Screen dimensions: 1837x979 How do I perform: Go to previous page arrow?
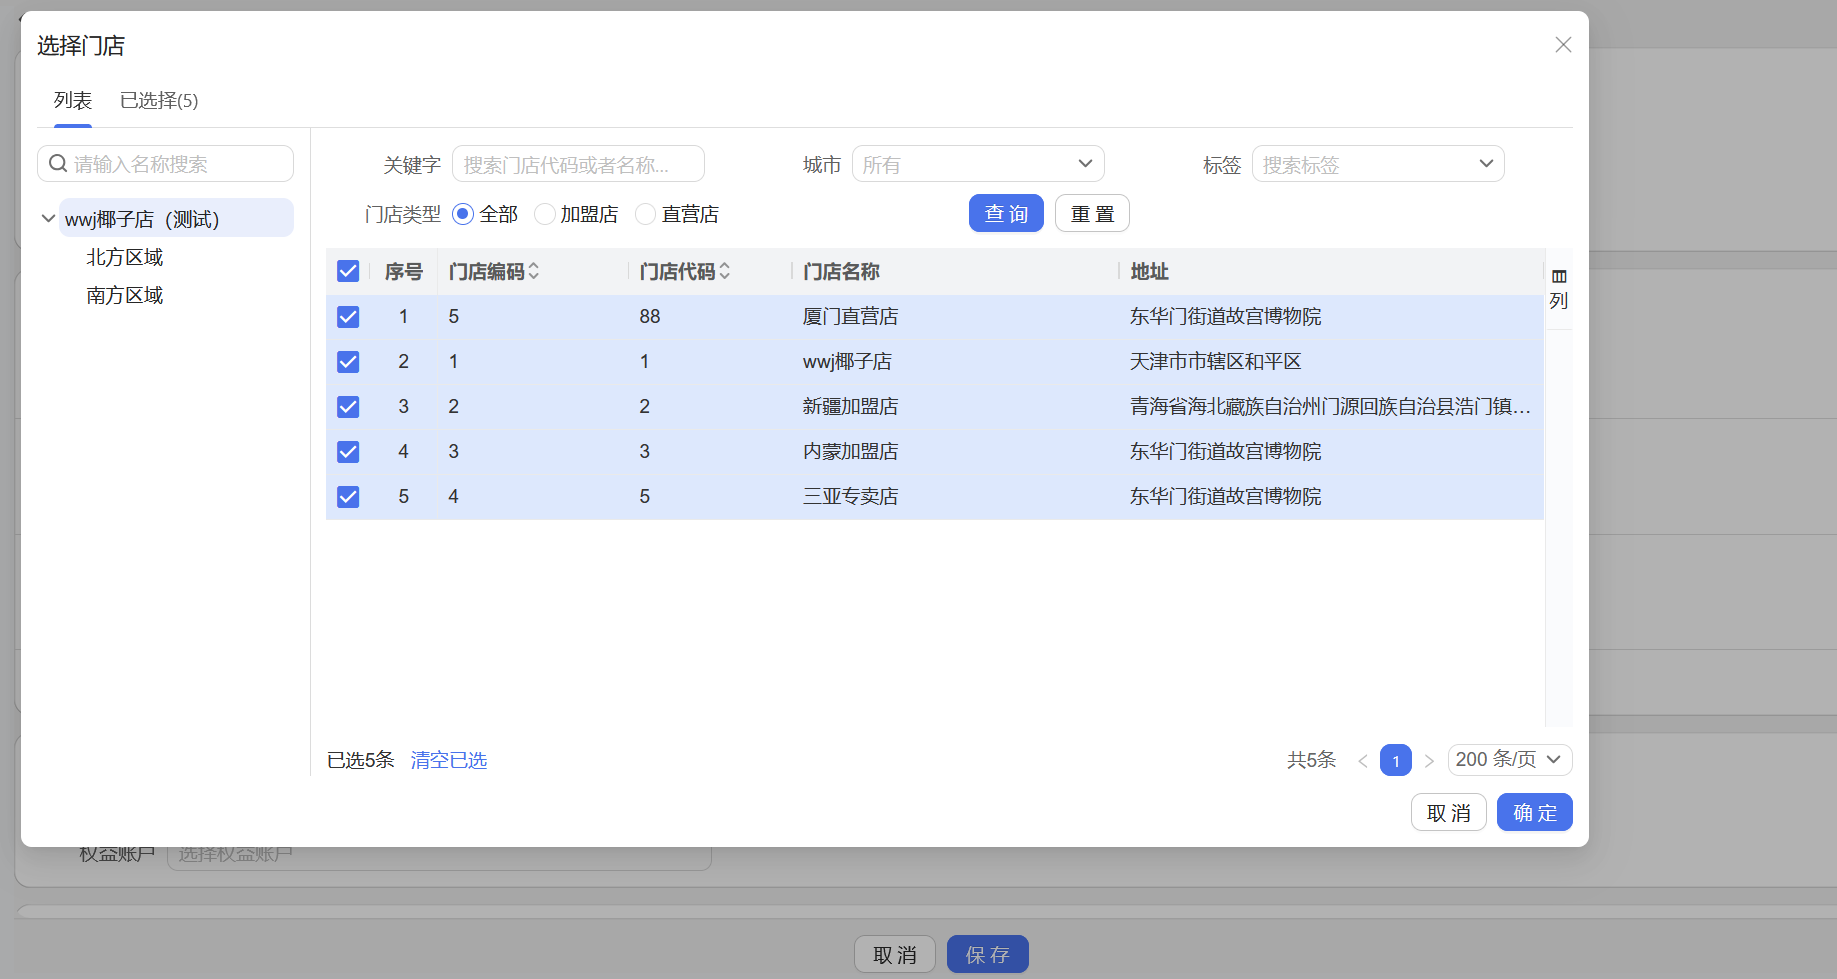tap(1362, 761)
